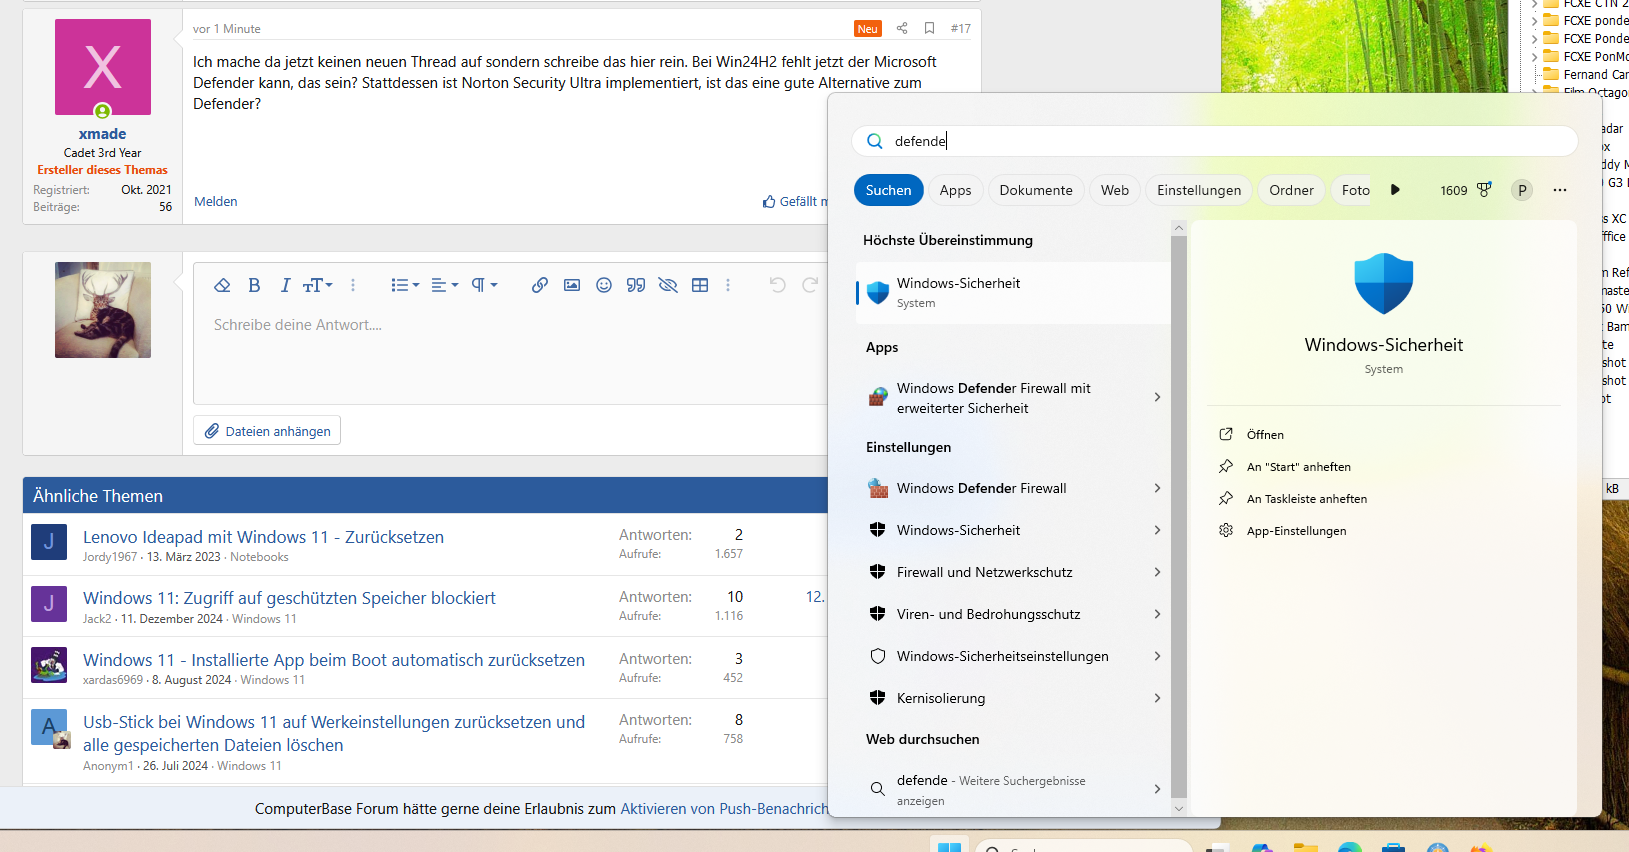Screen dimensions: 1629x852
Task: Click the 1609 rewards points trophy
Action: (x=1466, y=190)
